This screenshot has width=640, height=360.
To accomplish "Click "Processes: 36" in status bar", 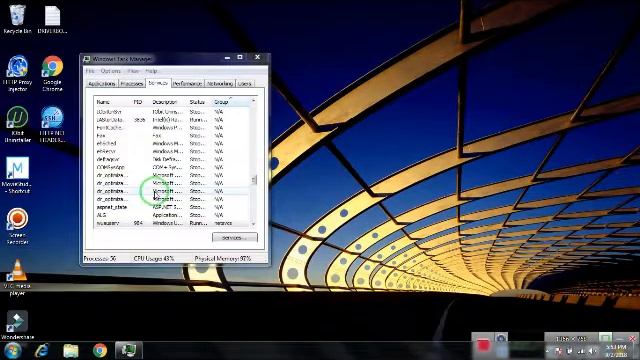I will [100, 259].
